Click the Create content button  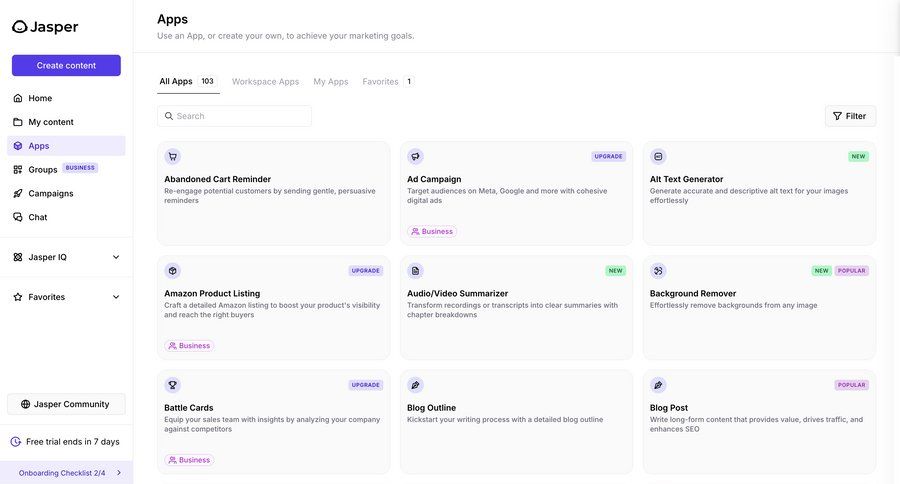[66, 65]
